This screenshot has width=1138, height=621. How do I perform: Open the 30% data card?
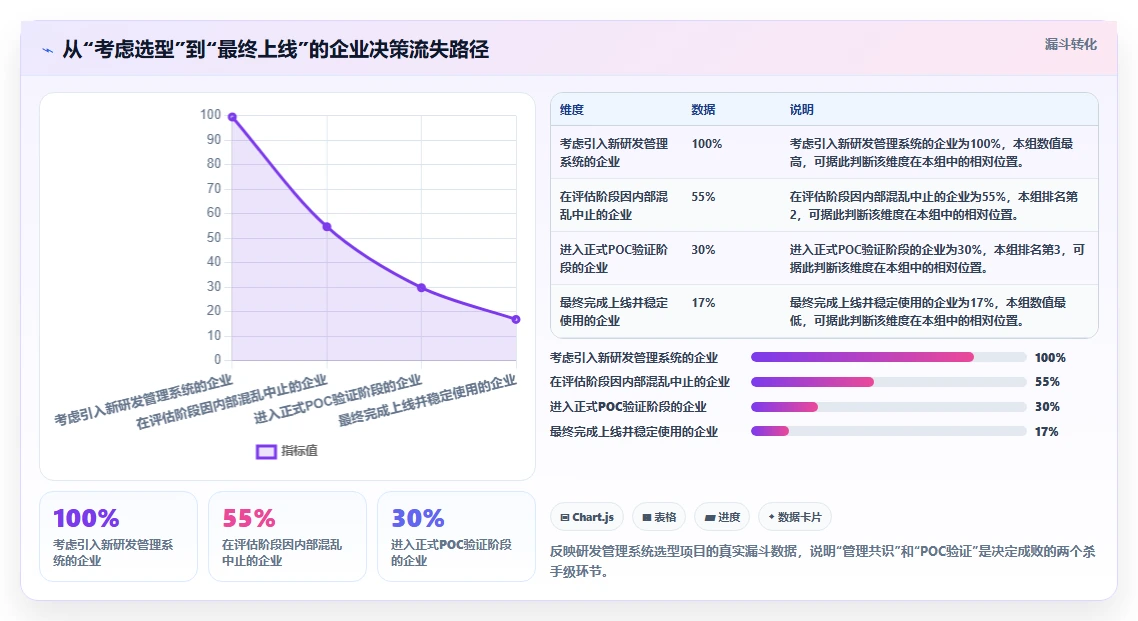pyautogui.click(x=457, y=536)
